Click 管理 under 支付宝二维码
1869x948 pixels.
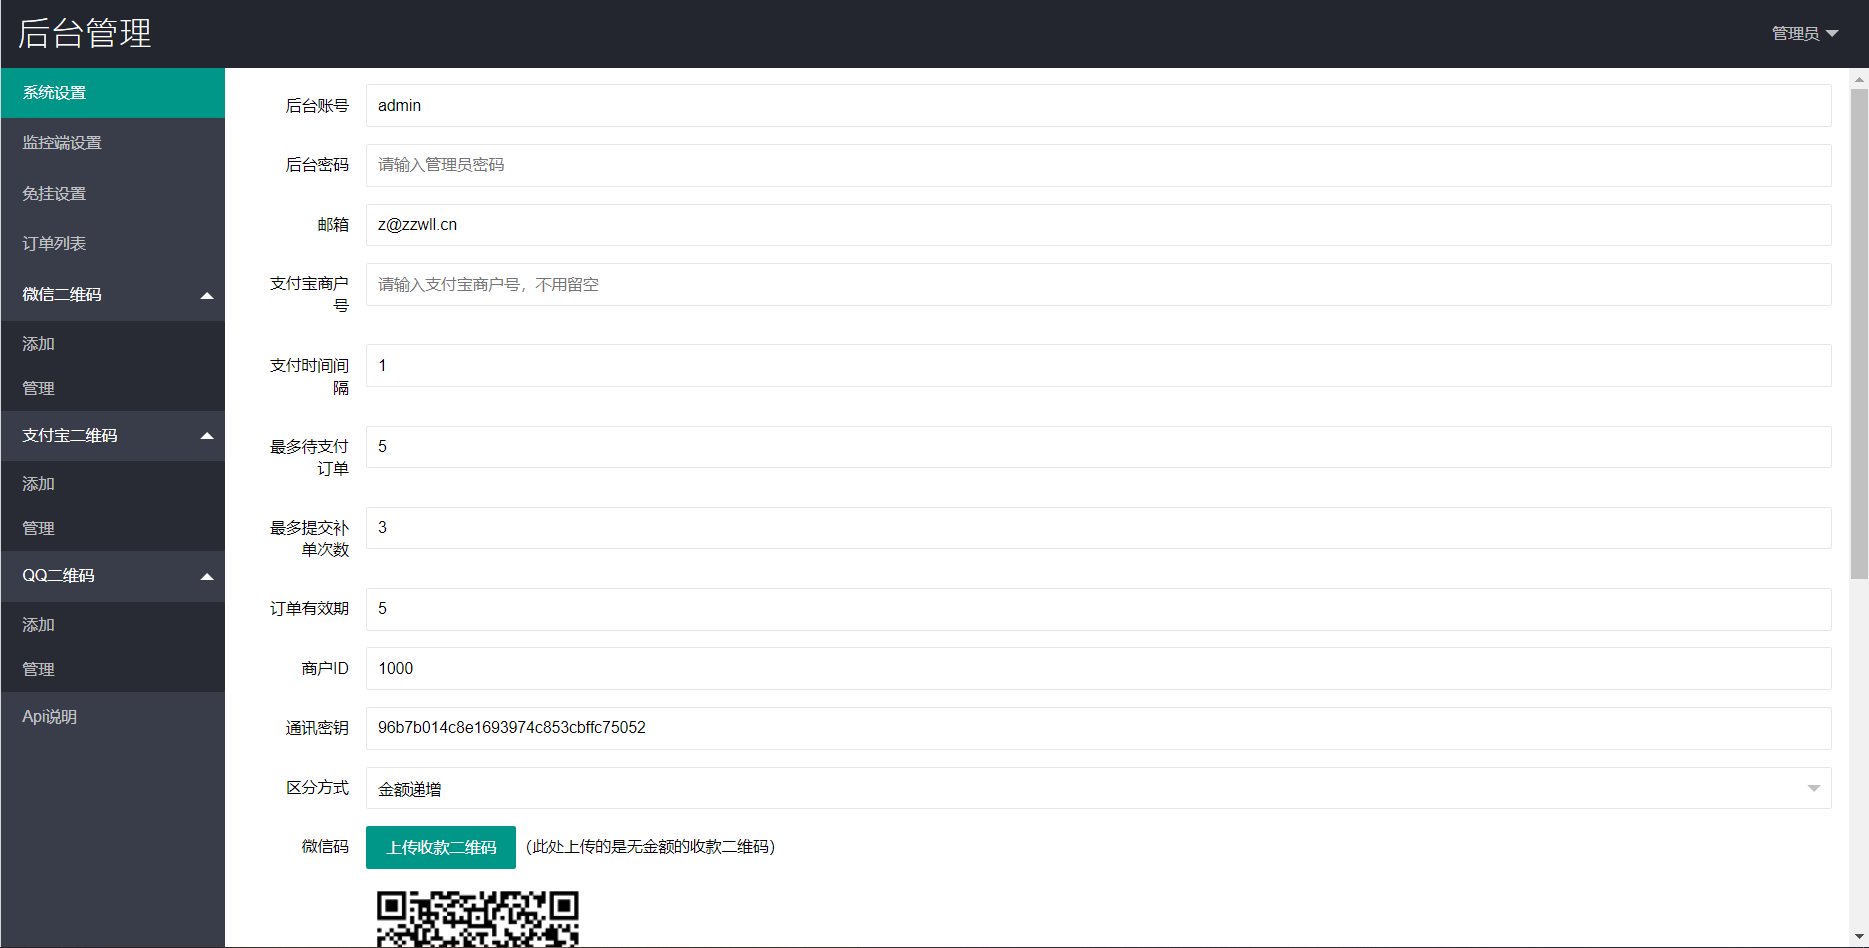[39, 528]
